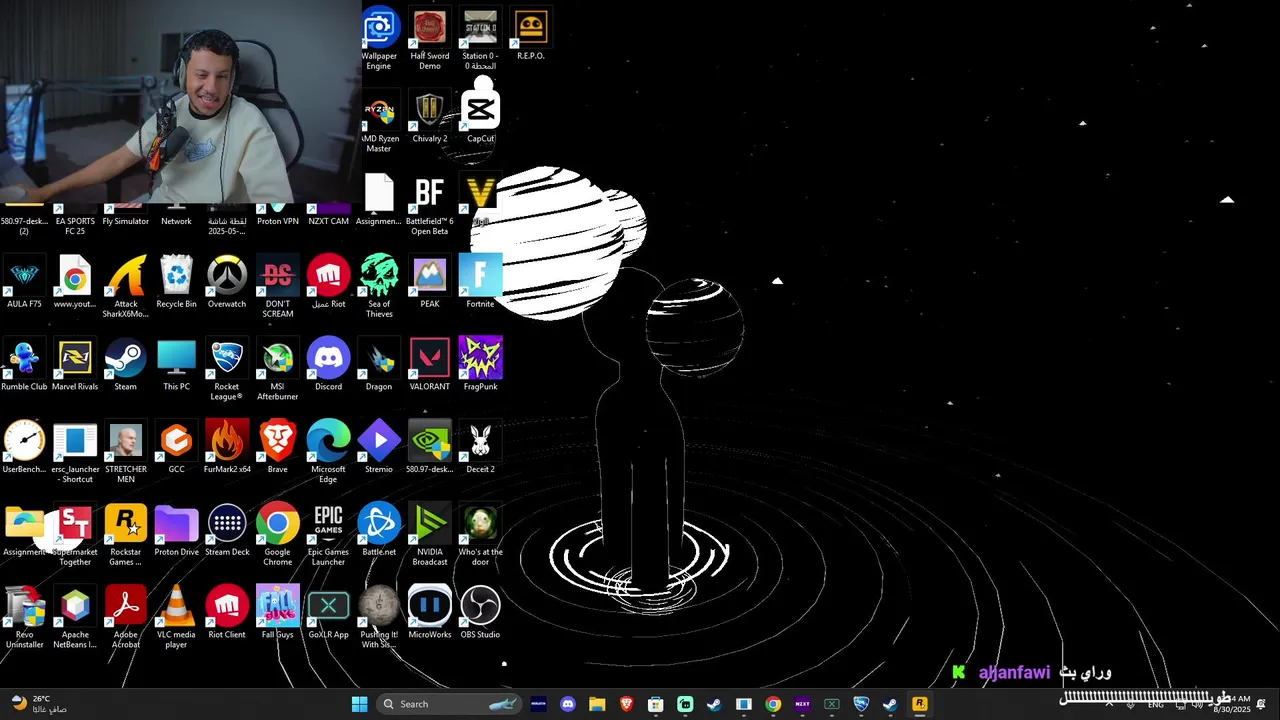Image resolution: width=1280 pixels, height=720 pixels.
Task: Select the Attack SharkX6Mo... desktop icon
Action: coord(126,287)
